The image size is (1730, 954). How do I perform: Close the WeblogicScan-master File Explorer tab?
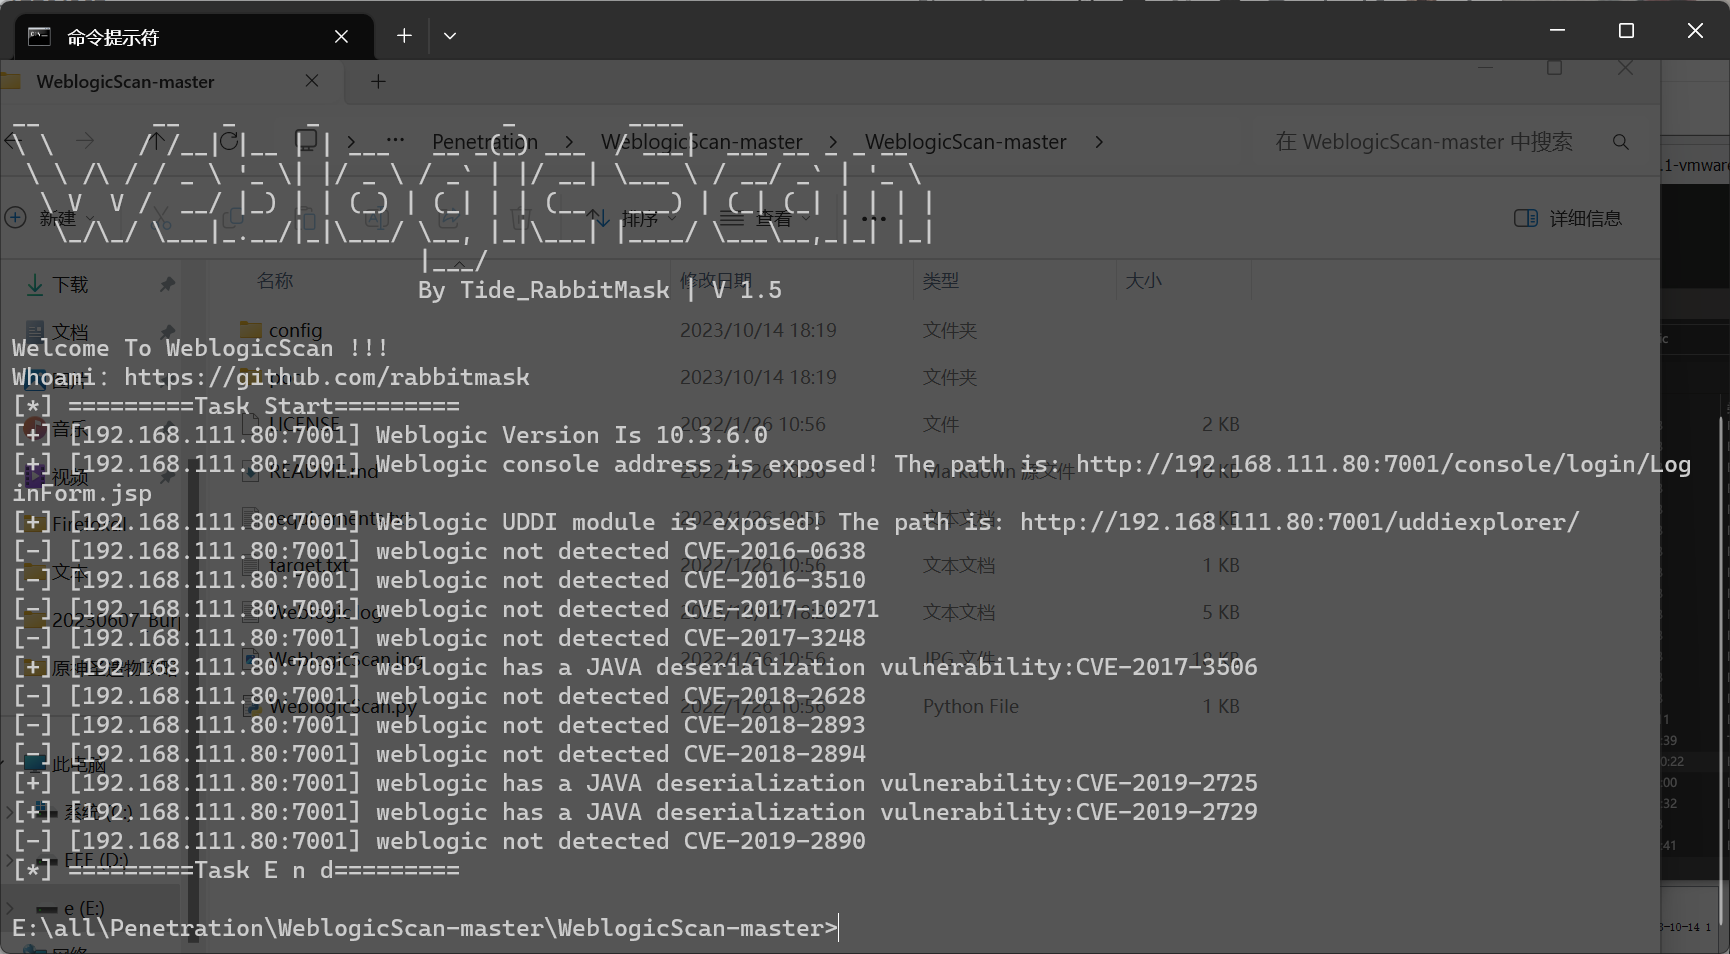312,81
